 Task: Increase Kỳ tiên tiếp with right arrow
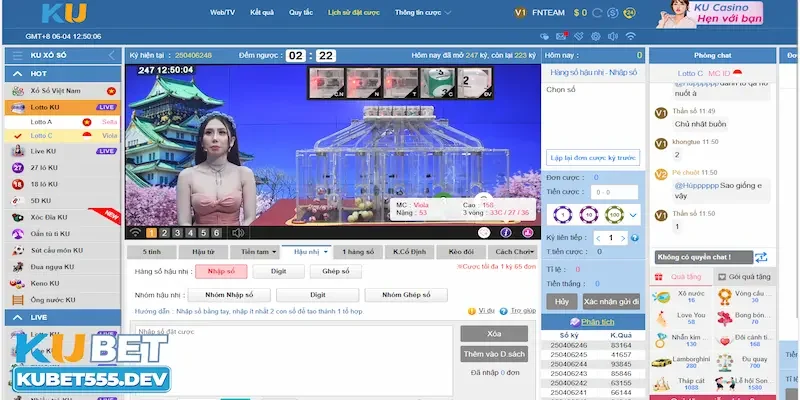(623, 238)
